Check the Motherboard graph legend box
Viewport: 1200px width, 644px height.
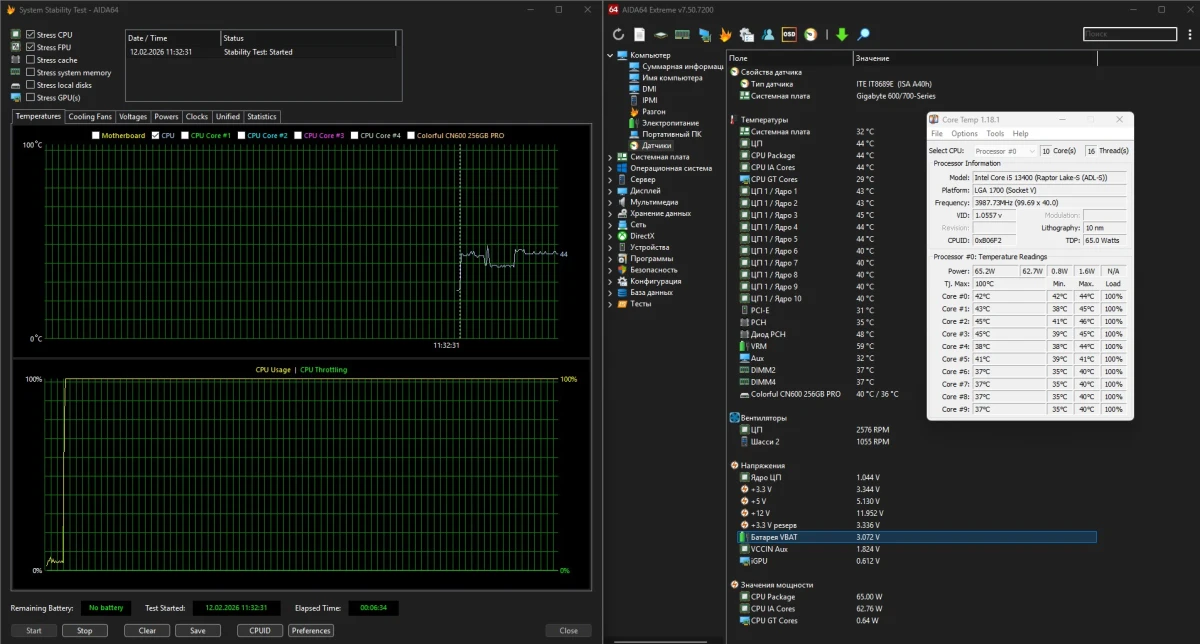[x=96, y=136]
